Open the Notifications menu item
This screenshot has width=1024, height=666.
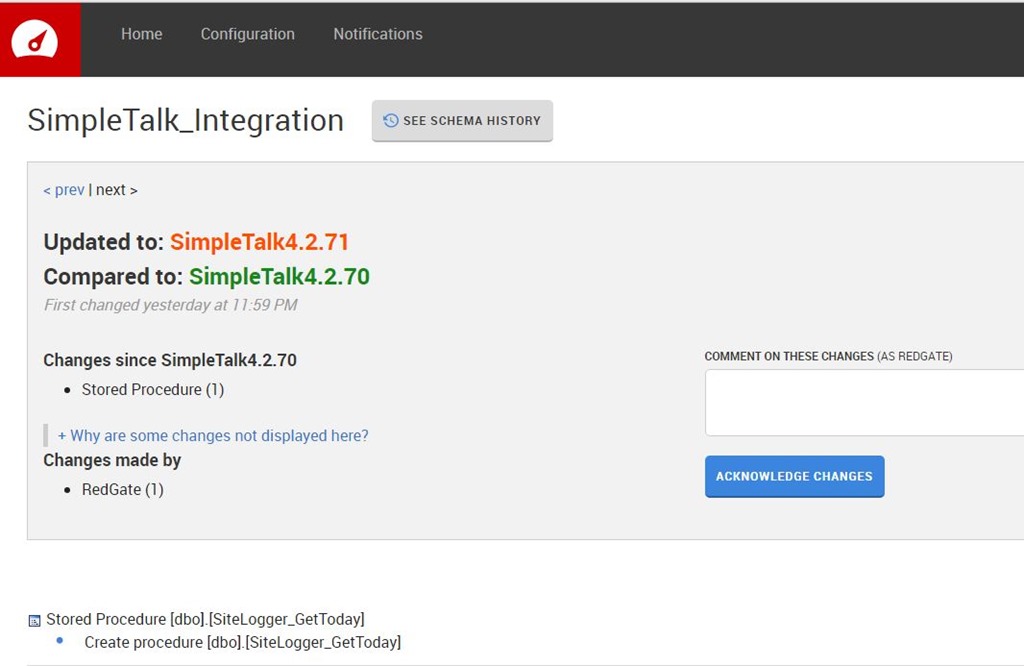(x=377, y=34)
